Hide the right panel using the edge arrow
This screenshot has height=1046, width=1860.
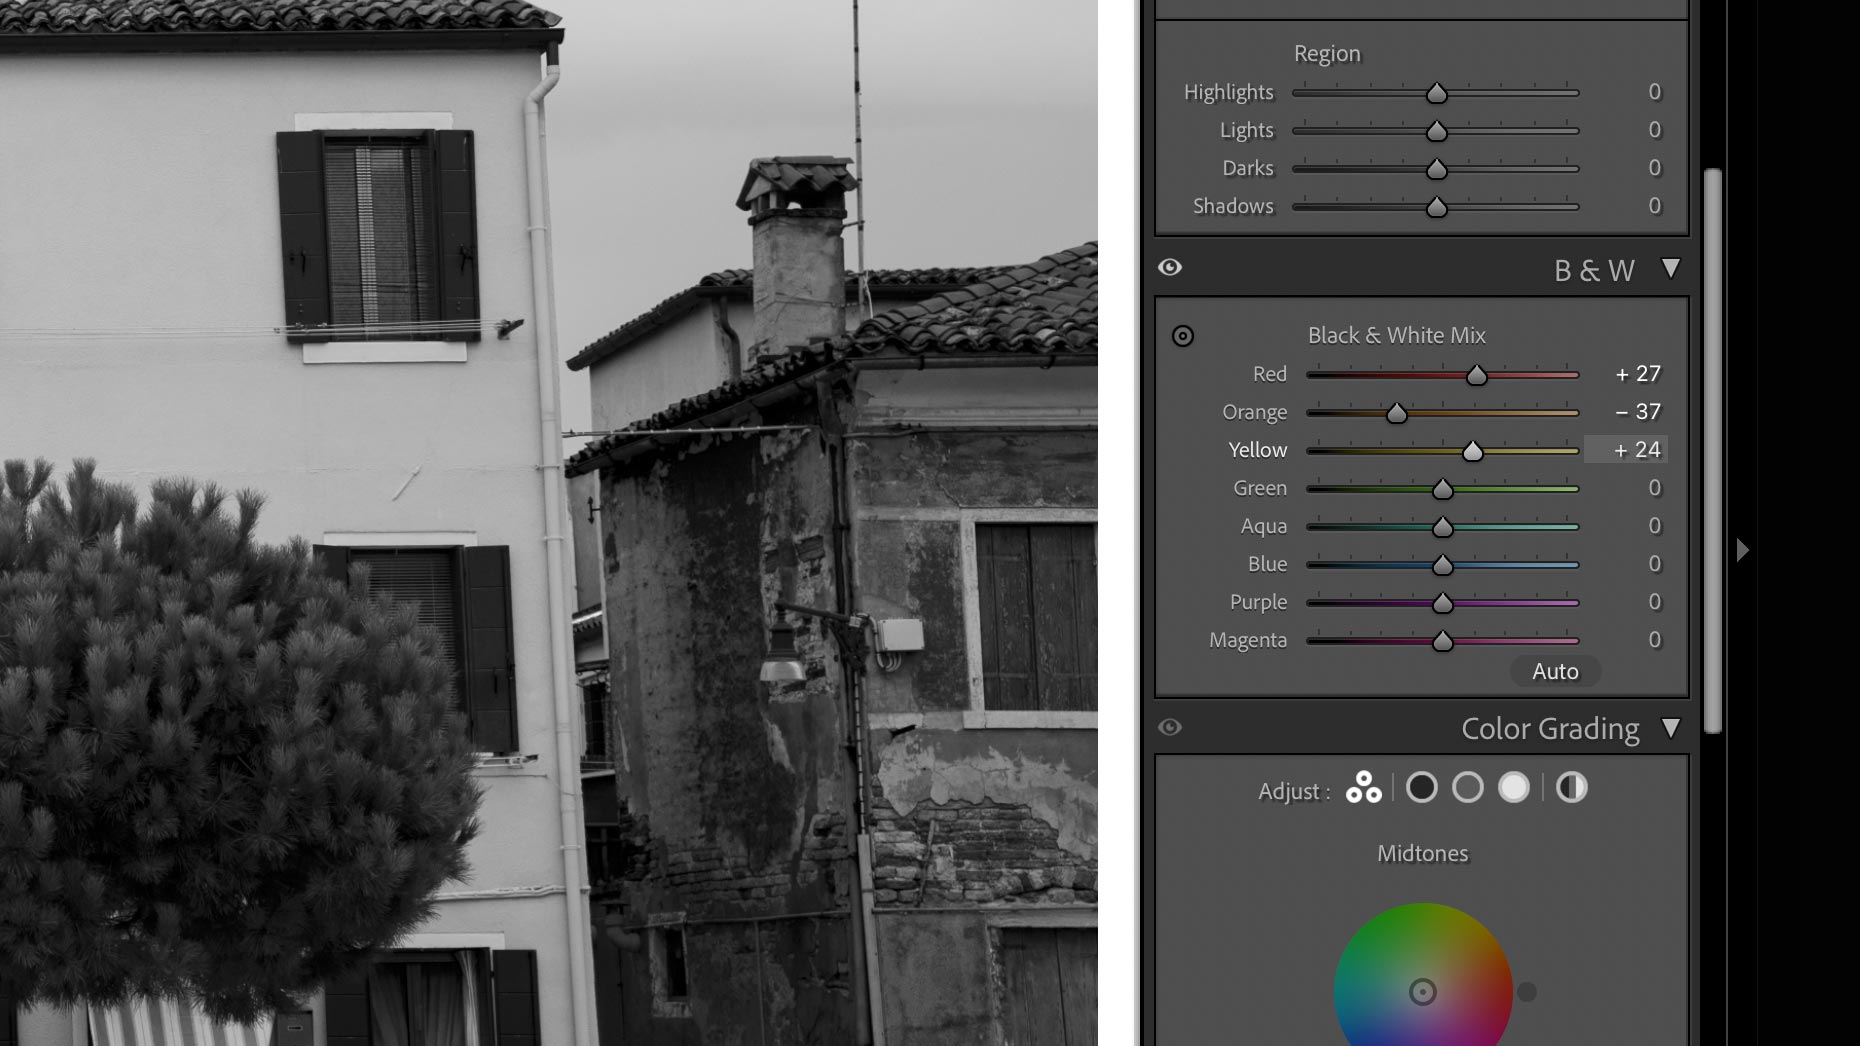coord(1743,550)
